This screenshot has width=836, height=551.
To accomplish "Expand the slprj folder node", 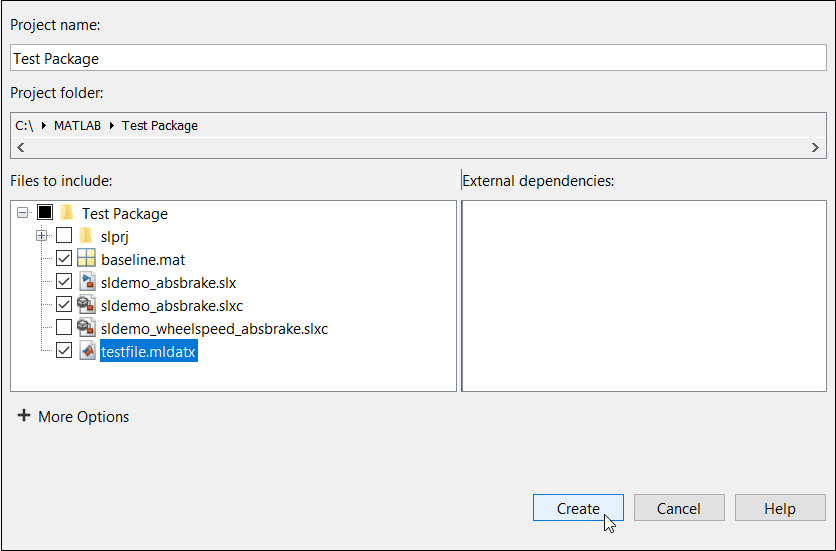I will point(42,236).
